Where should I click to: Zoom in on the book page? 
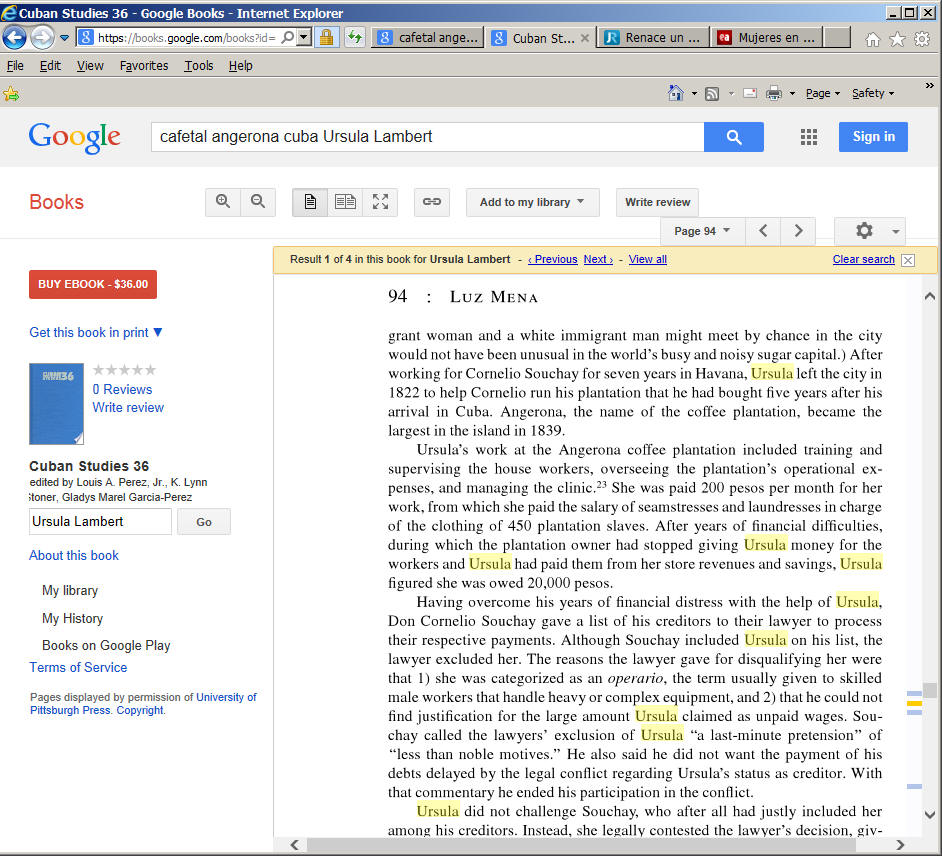pyautogui.click(x=223, y=202)
